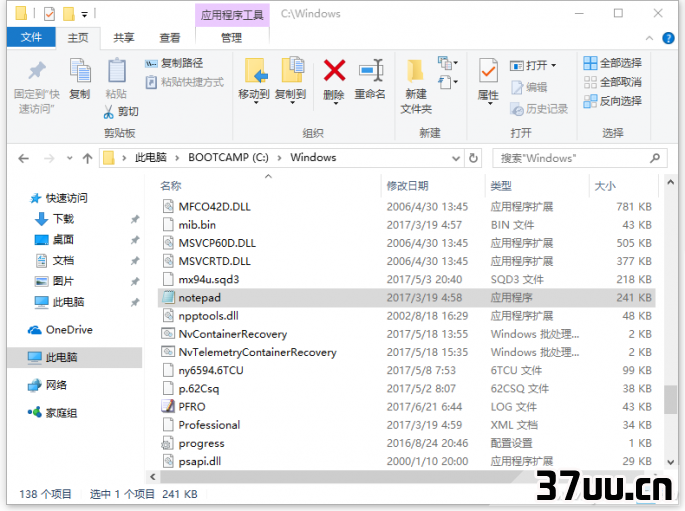Collapse the ribbon with the chevron
This screenshot has width=685, height=511.
click(650, 38)
